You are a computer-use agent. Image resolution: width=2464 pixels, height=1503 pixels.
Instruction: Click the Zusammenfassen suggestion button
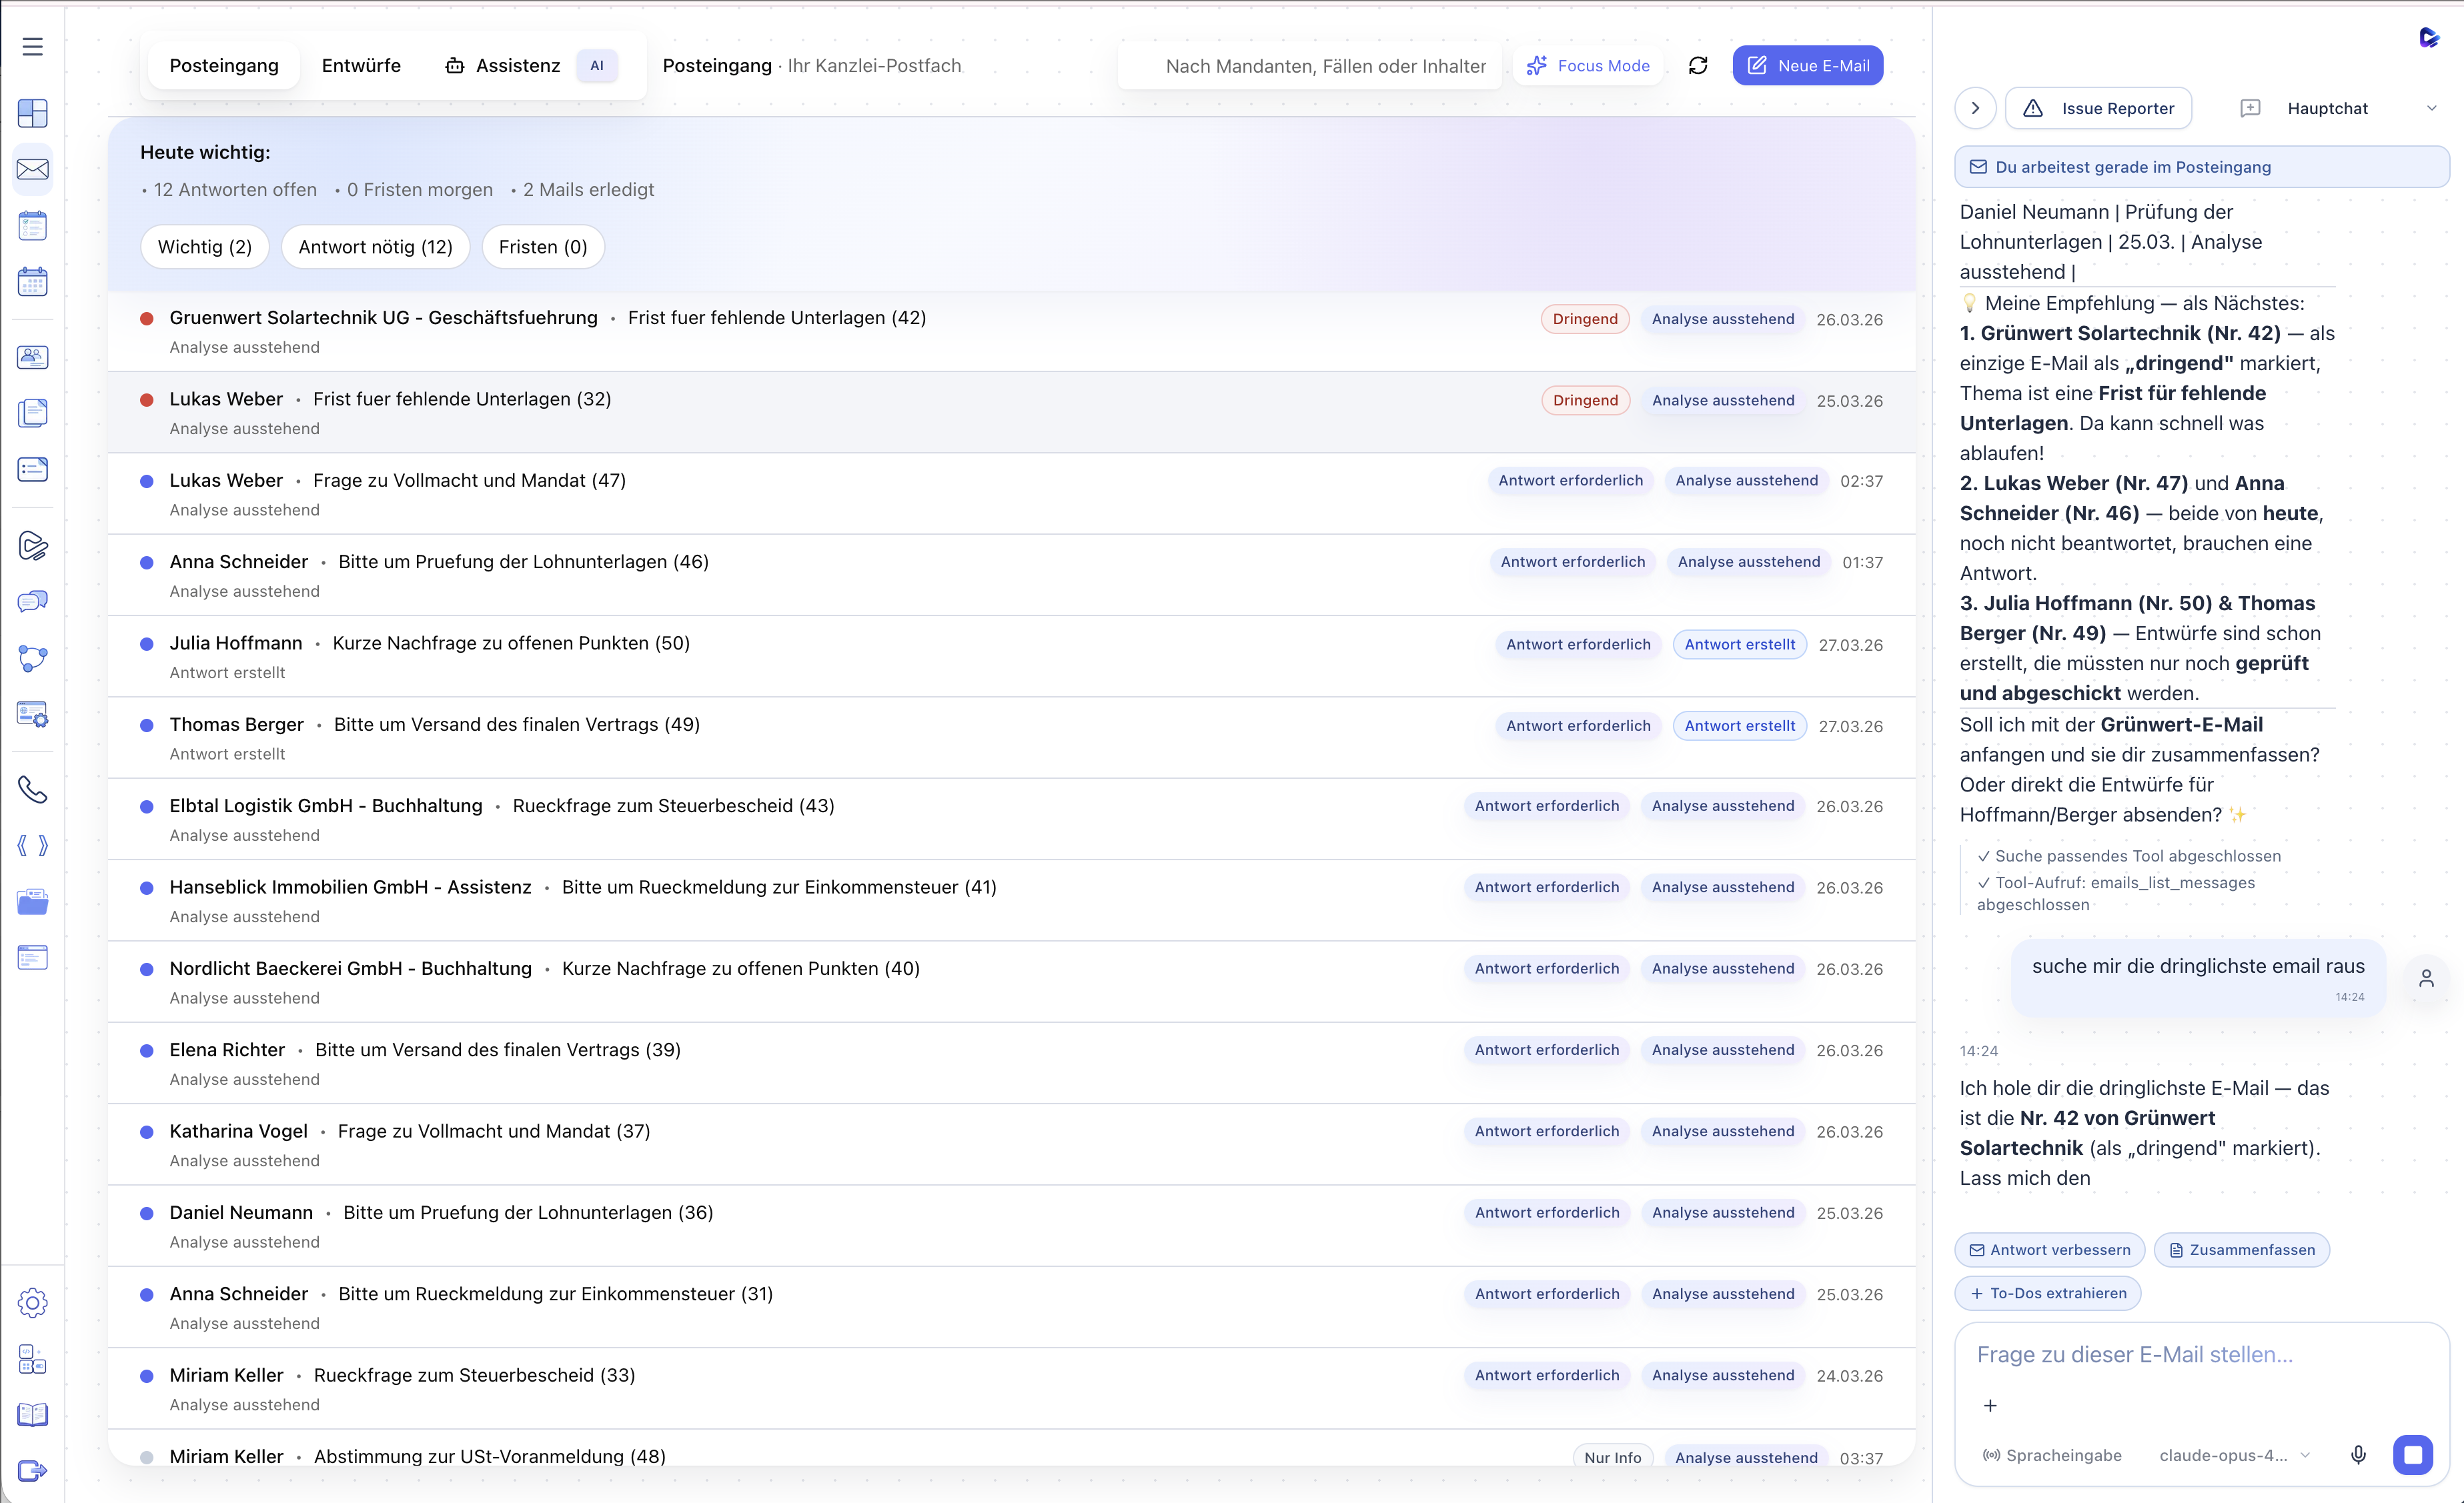coord(2241,1250)
